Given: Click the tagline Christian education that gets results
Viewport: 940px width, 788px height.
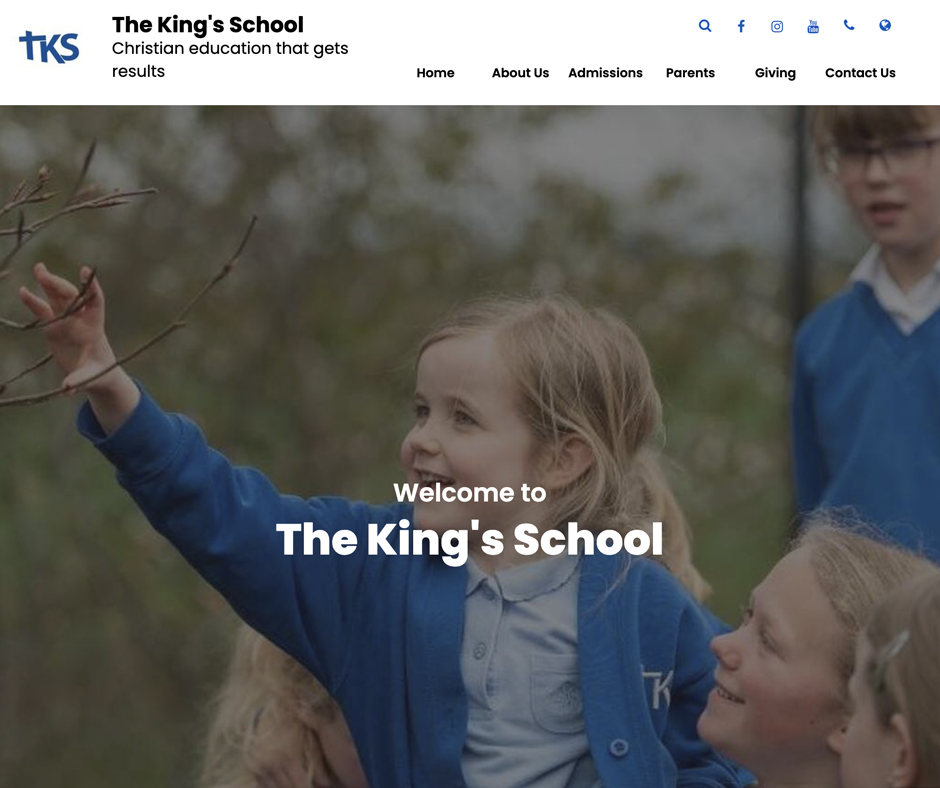Looking at the screenshot, I should pyautogui.click(x=230, y=59).
